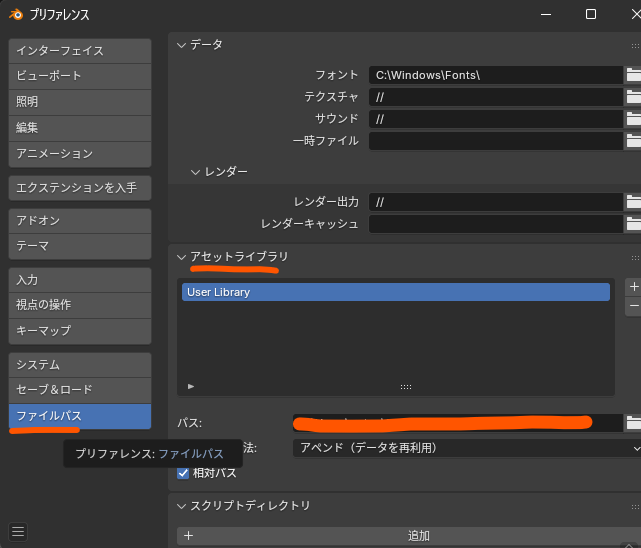Collapse the データ panel

tap(182, 45)
